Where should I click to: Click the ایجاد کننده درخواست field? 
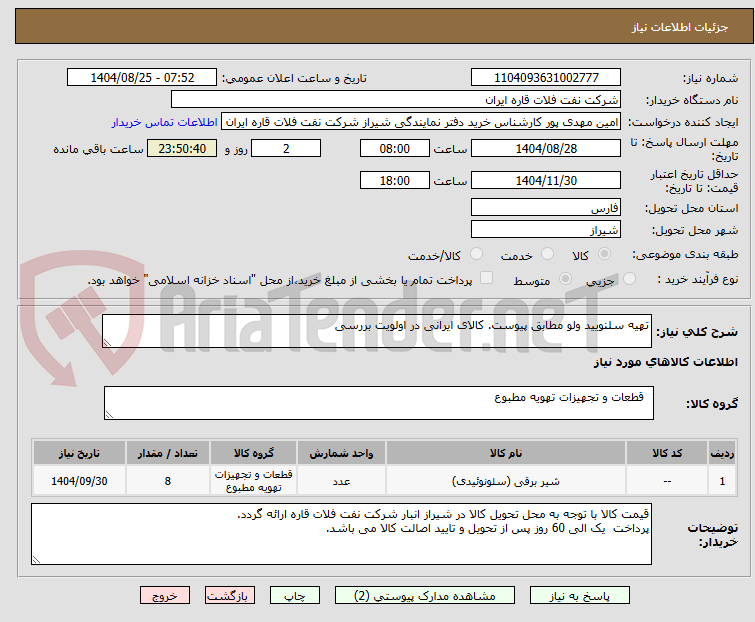(x=421, y=122)
